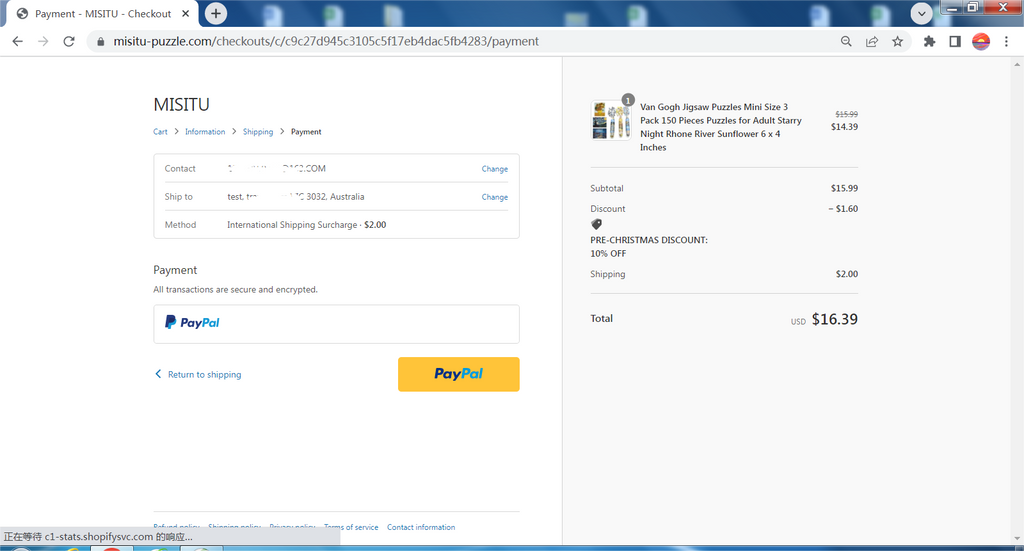Change the Ship to address
Viewport: 1024px width, 551px height.
coord(494,197)
